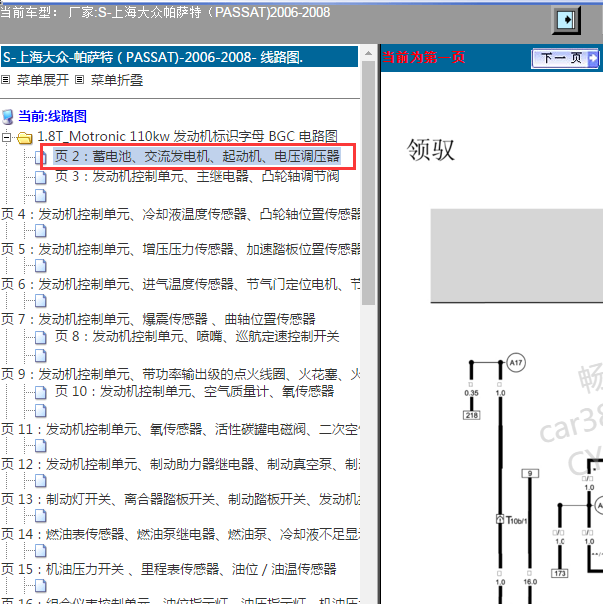Click document icon above 页 11 row
The image size is (603, 604).
click(40, 411)
